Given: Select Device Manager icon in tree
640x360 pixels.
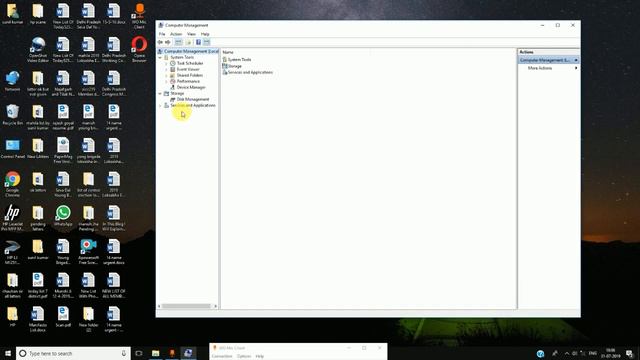Looking at the screenshot, I should [173, 87].
